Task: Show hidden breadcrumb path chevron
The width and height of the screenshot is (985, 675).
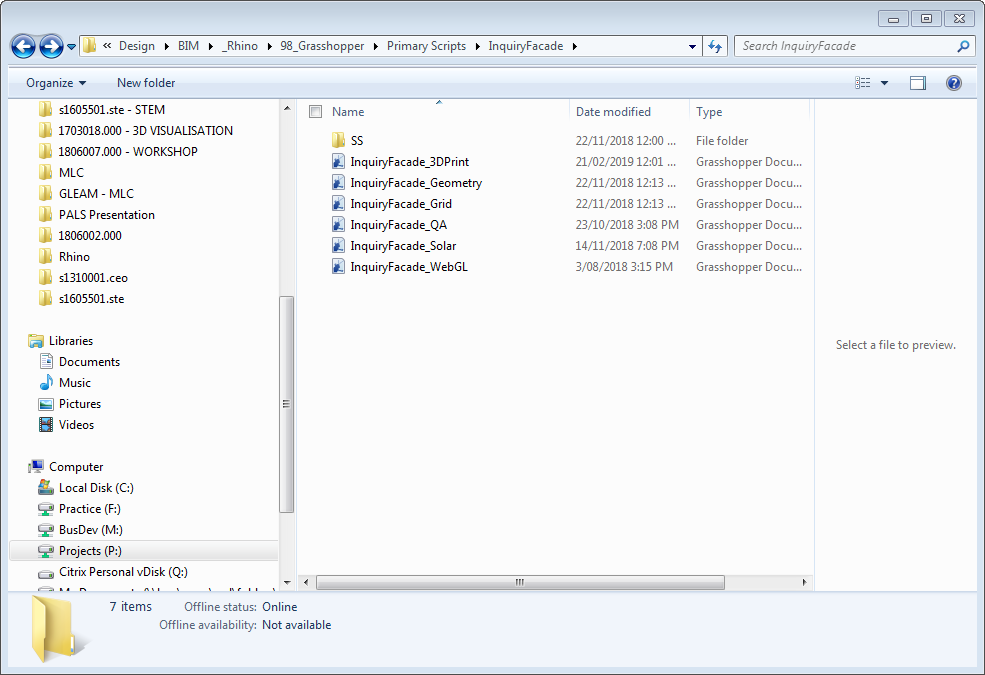Action: pyautogui.click(x=107, y=46)
